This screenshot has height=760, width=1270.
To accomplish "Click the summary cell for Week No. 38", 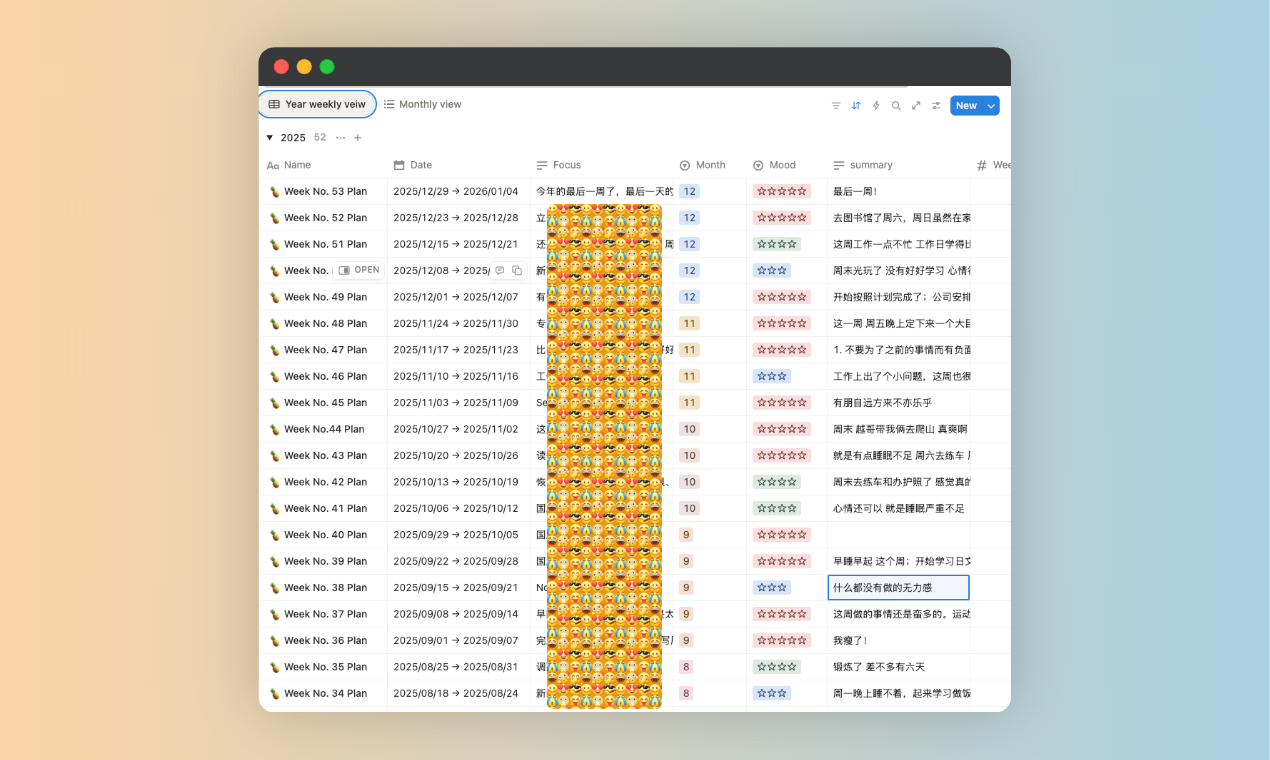I will click(897, 588).
